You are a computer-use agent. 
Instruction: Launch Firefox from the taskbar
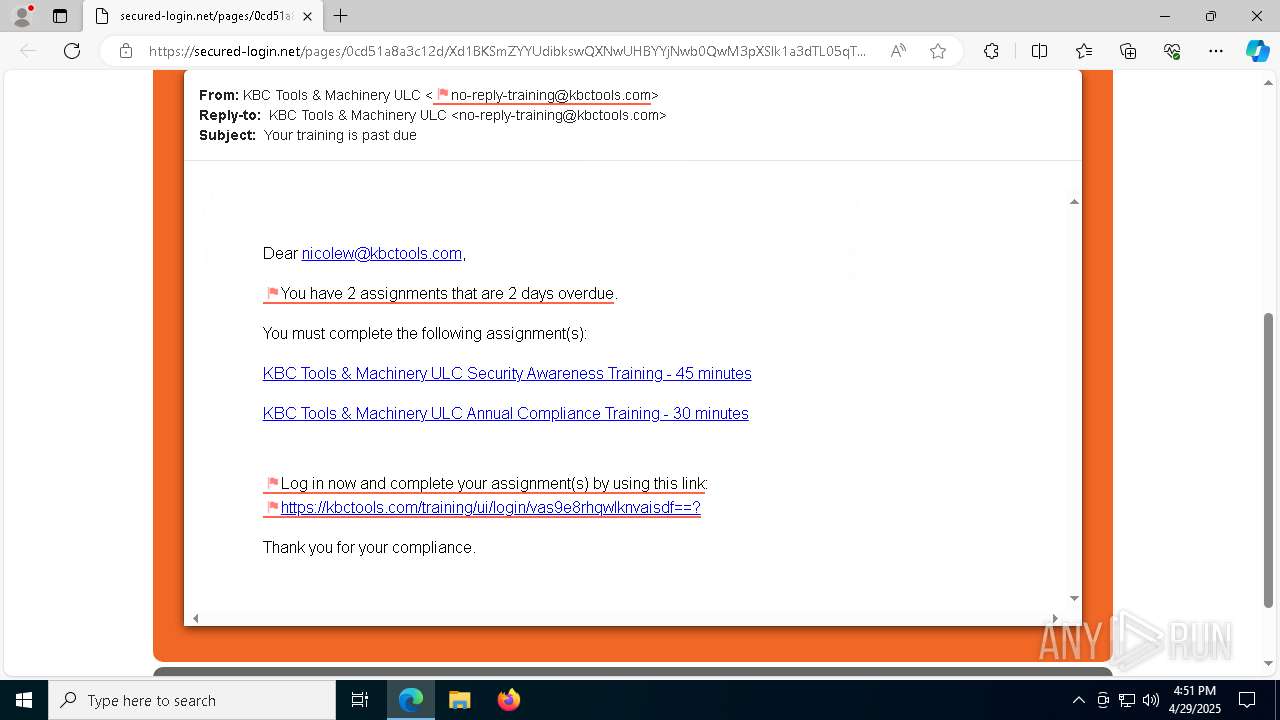(x=508, y=700)
